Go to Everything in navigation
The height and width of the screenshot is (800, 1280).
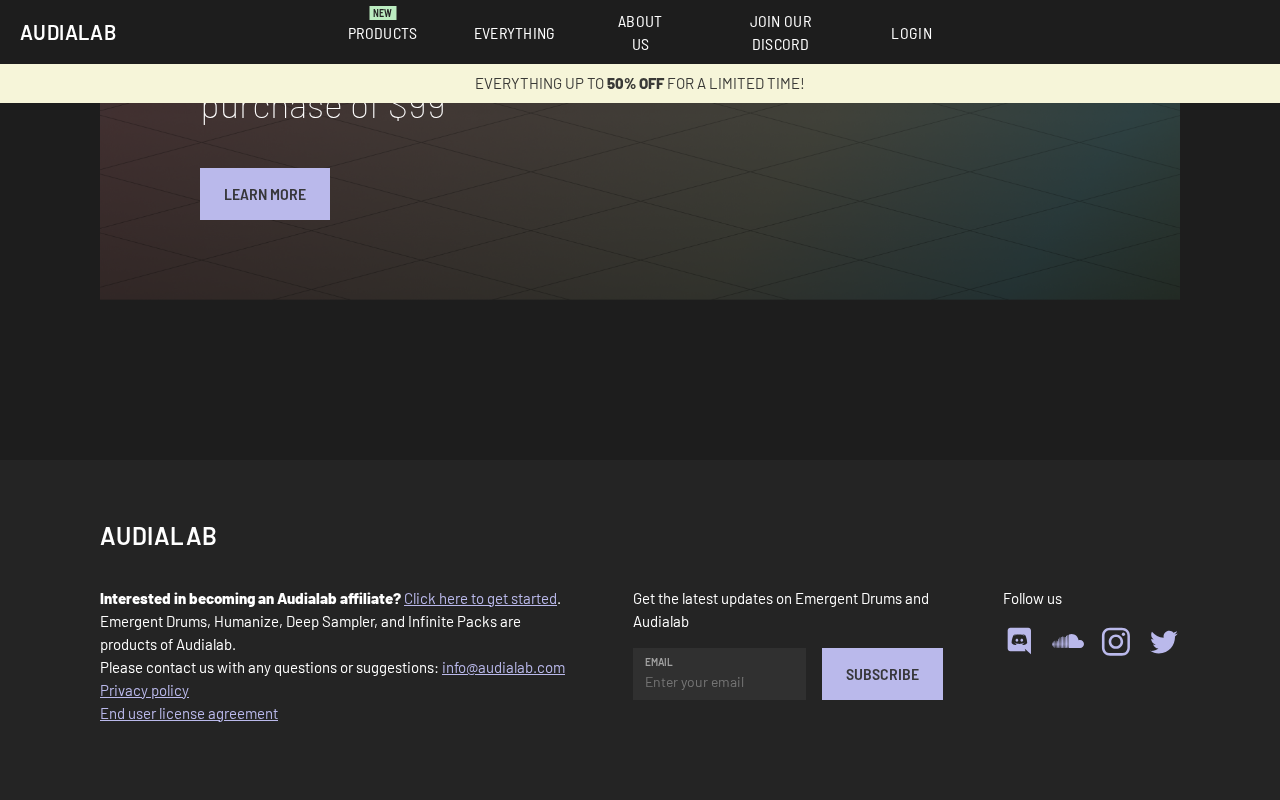pyautogui.click(x=514, y=33)
